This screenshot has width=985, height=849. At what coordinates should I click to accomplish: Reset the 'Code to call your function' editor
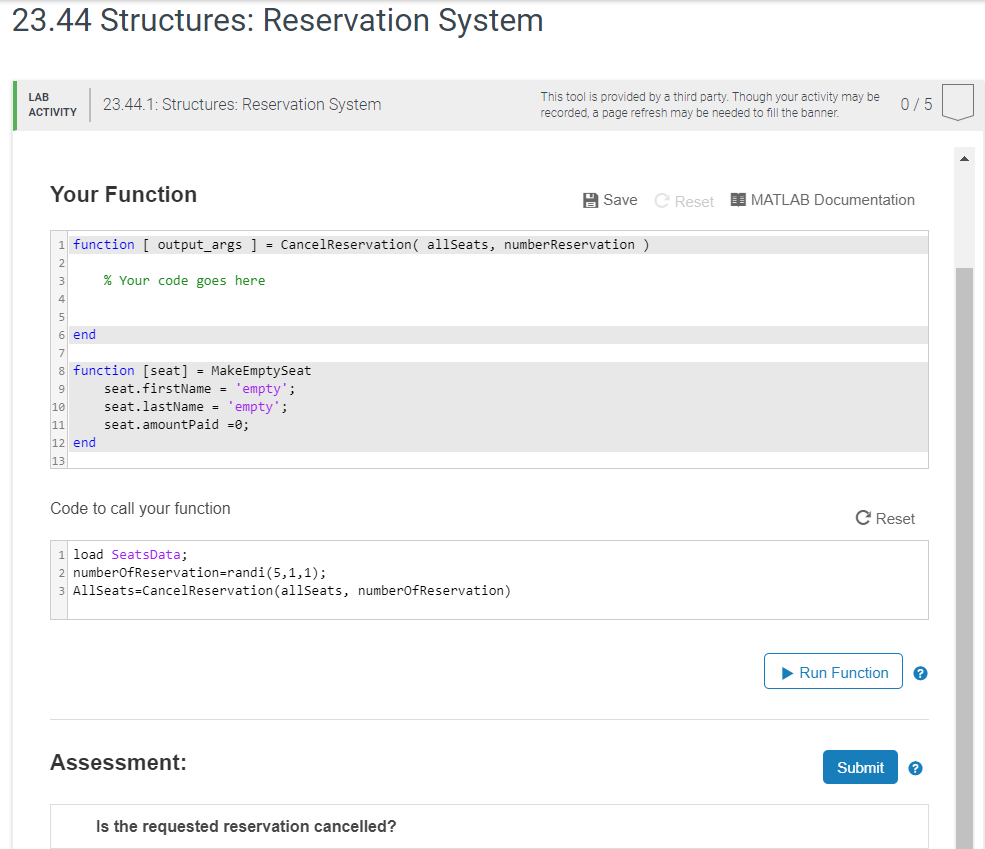click(x=885, y=518)
